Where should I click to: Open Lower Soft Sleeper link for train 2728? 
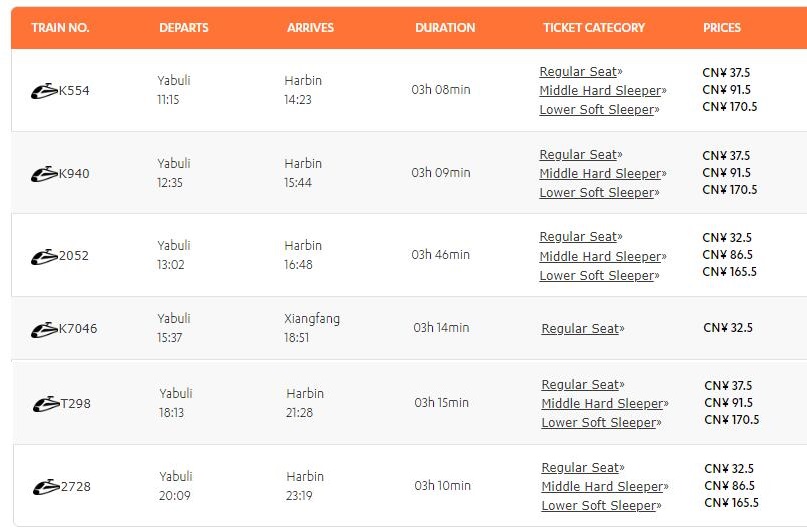click(x=601, y=506)
